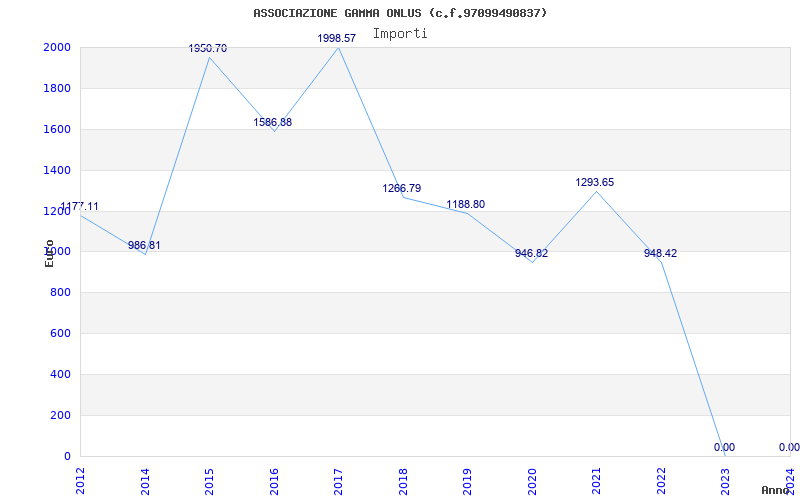Viewport: 800px width, 500px height.
Task: Click the 0.00 label above 2023
Action: click(724, 447)
